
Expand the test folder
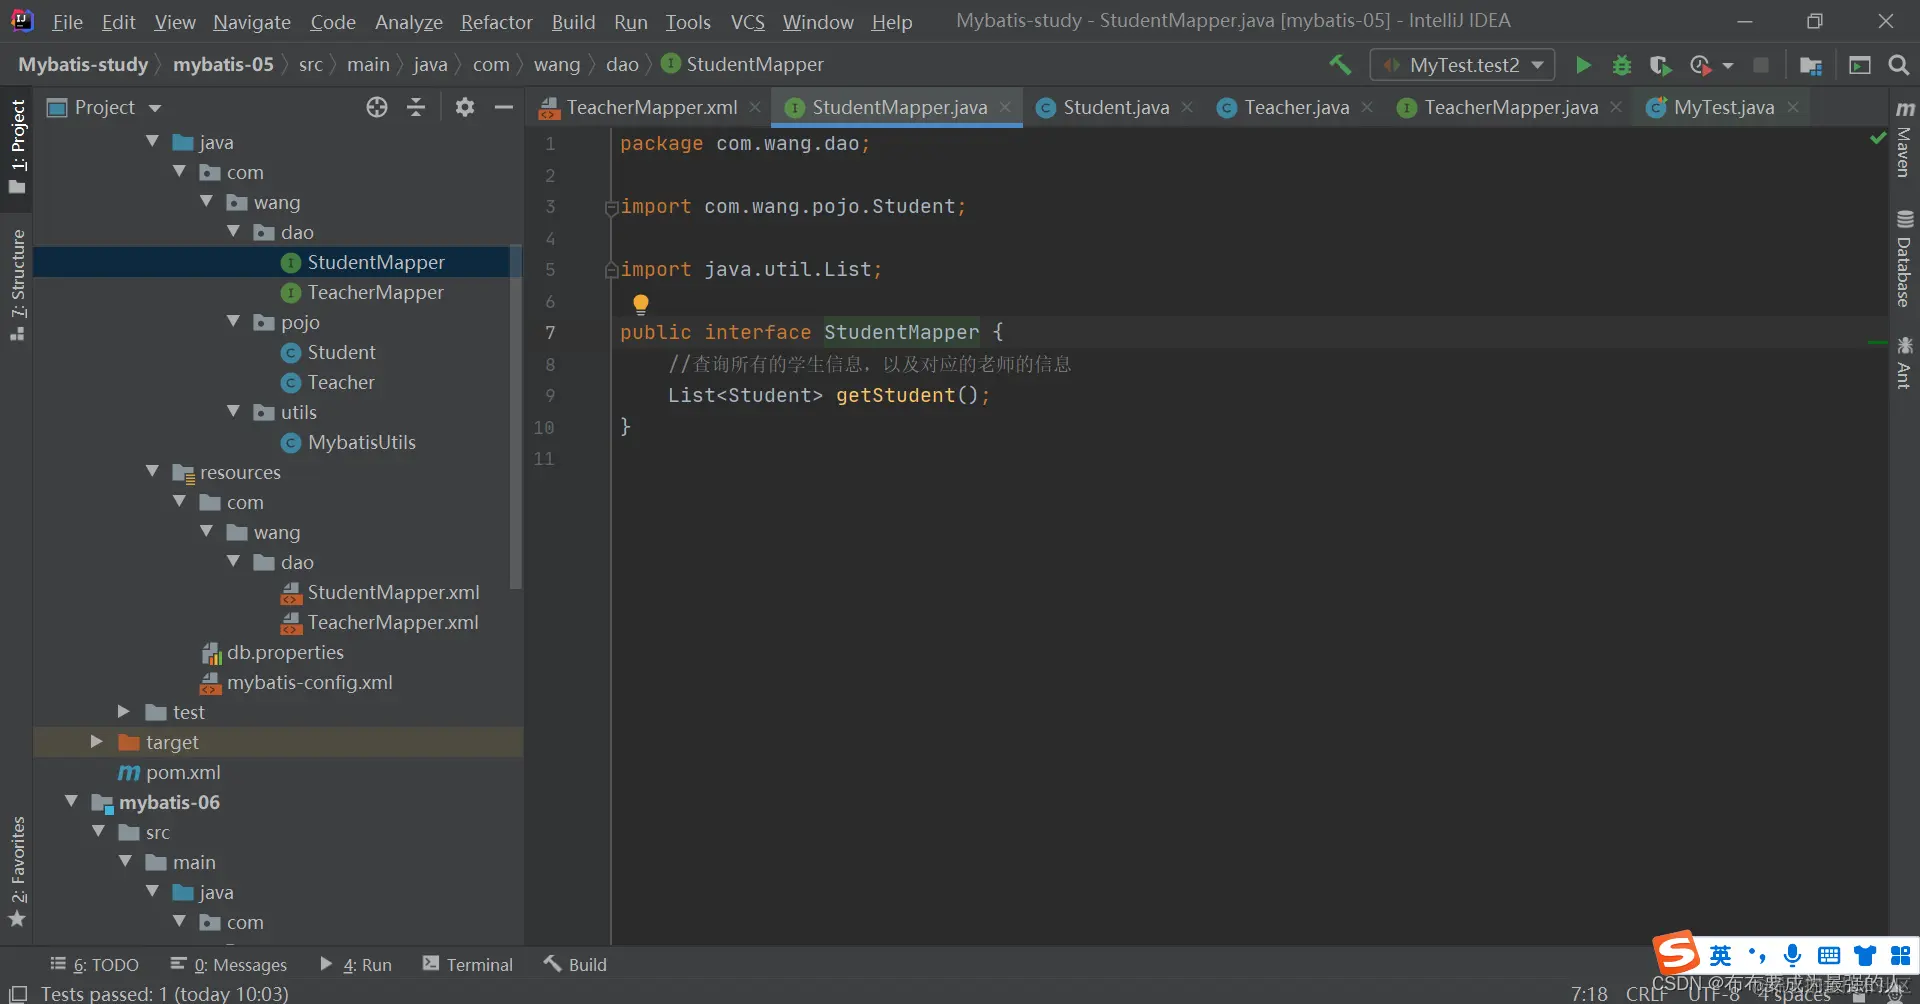click(125, 712)
